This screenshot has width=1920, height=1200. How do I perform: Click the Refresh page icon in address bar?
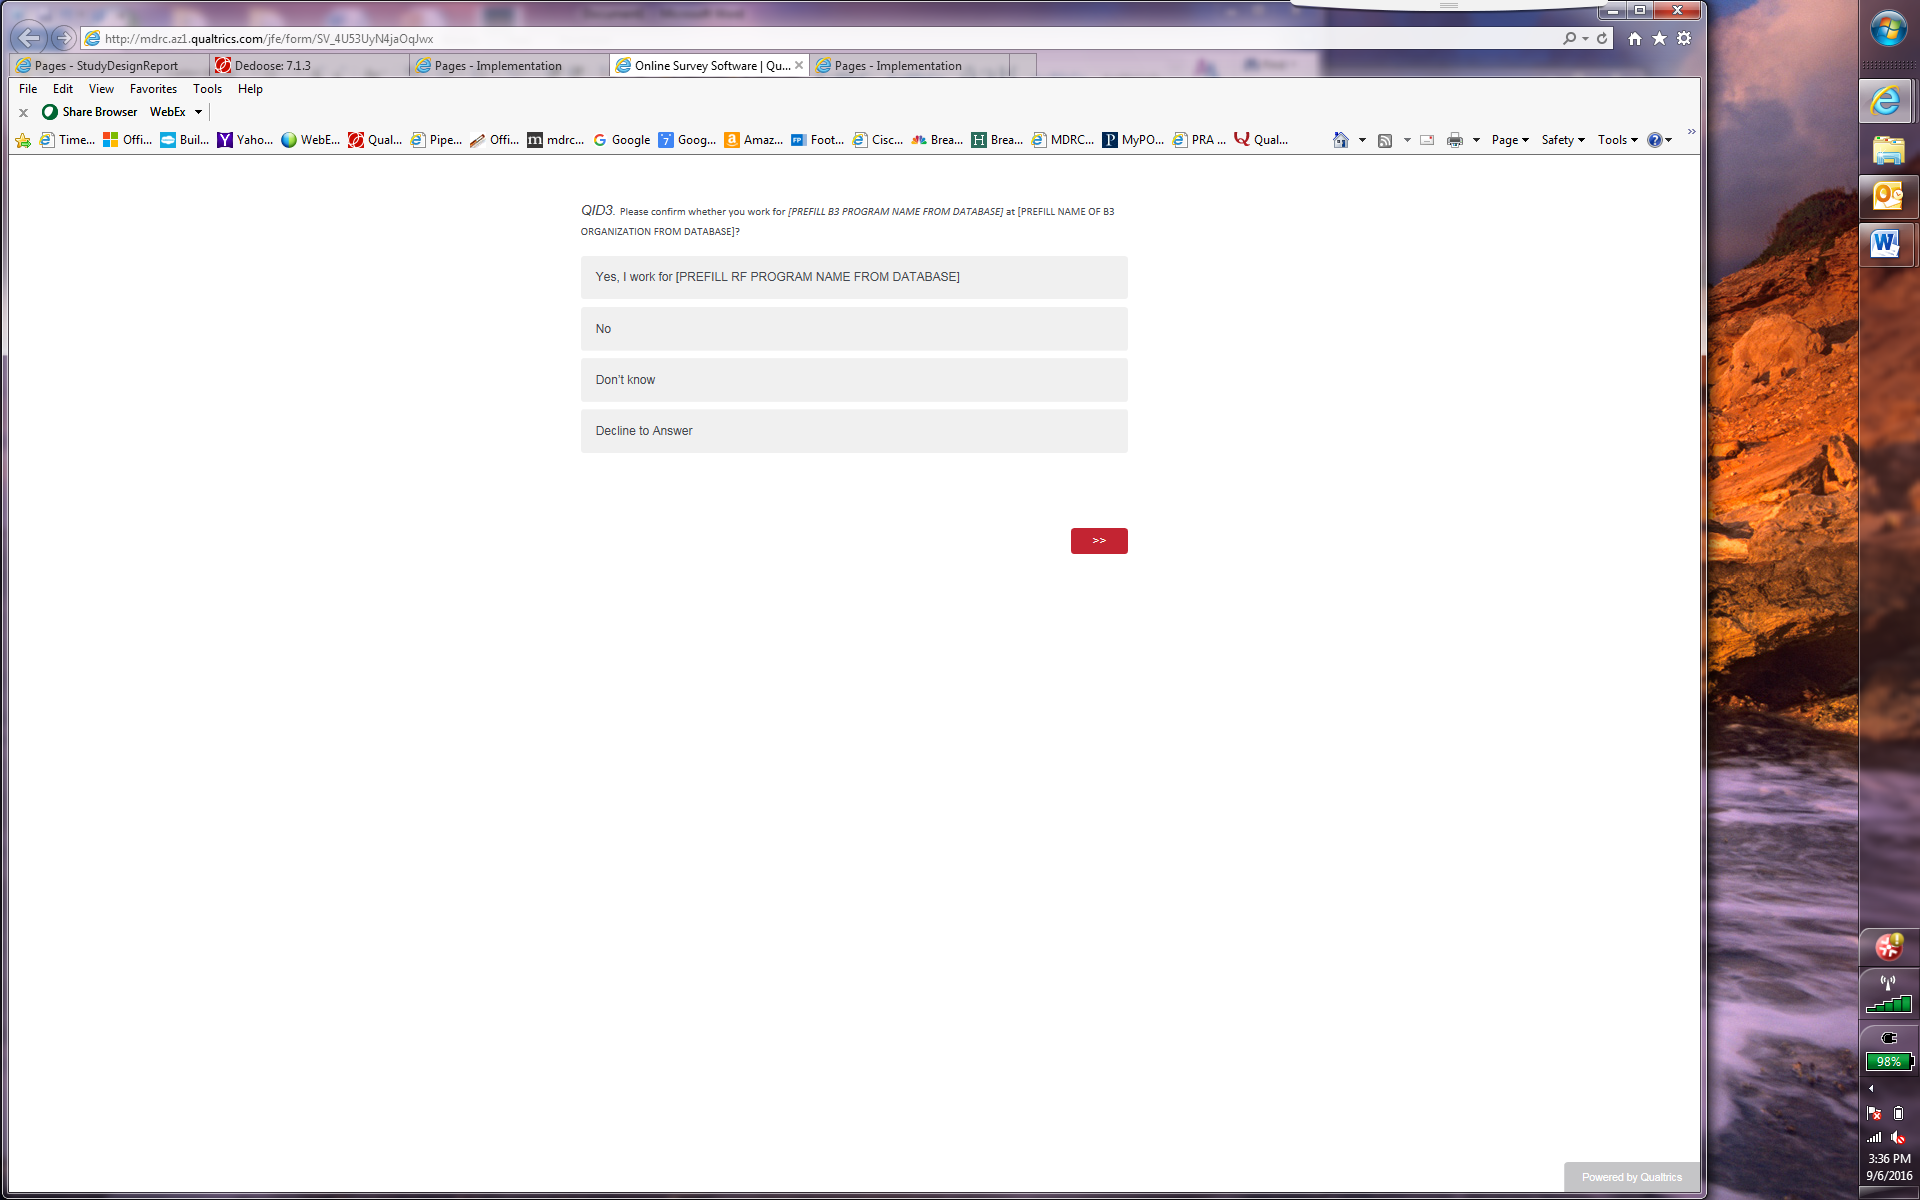(1602, 38)
